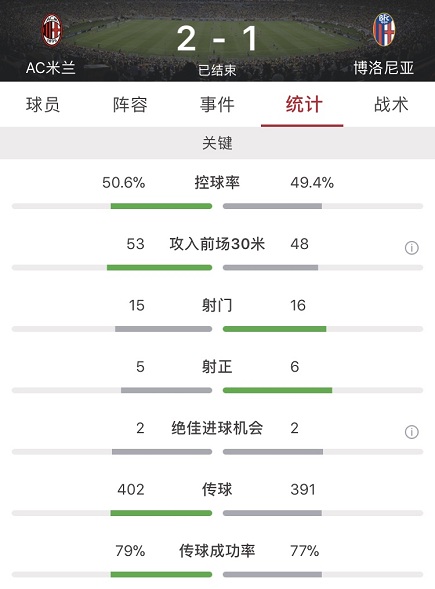Click the 传球成功率 stat label
Screen dimensions: 435x589
[217, 551]
